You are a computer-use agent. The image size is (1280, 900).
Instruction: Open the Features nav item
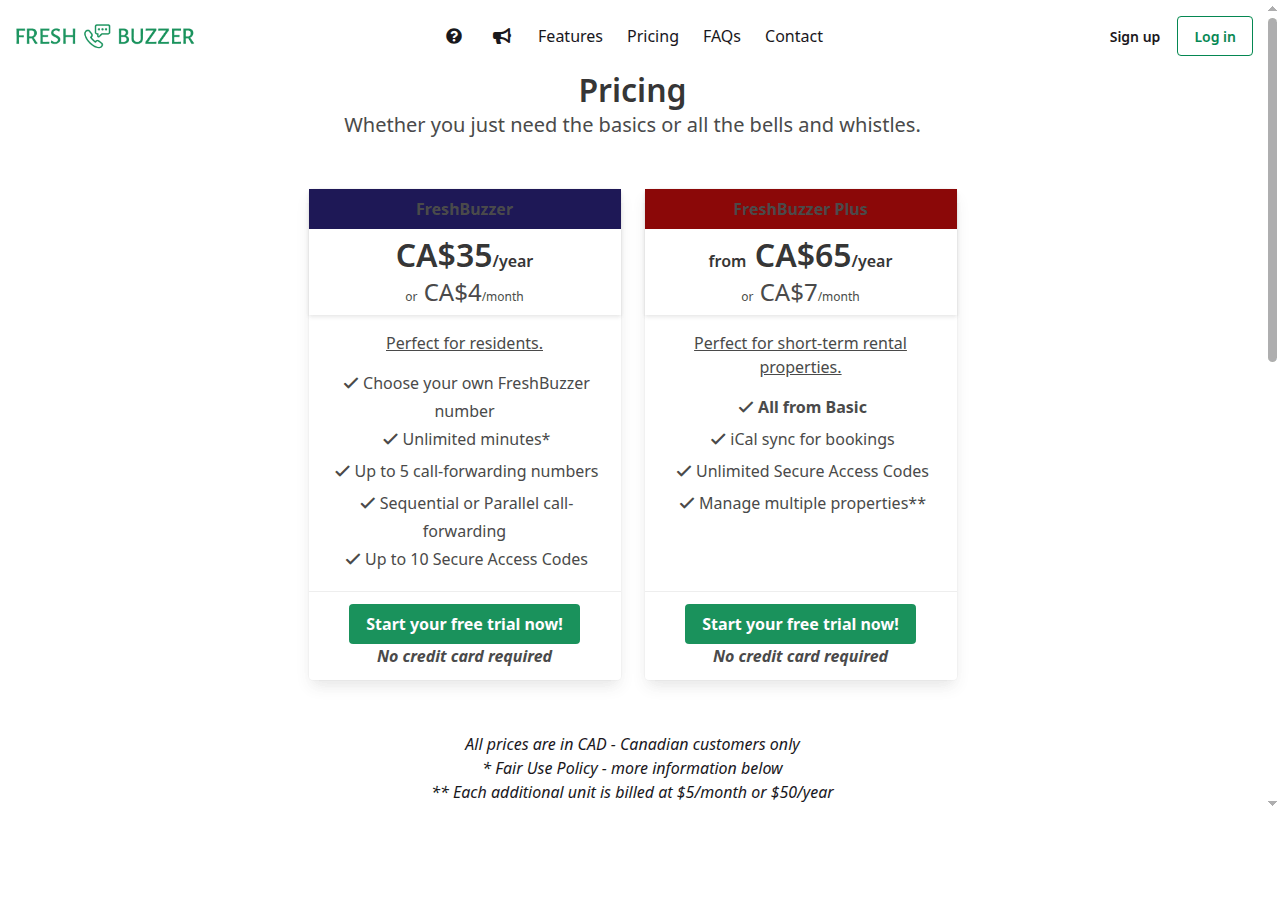click(x=570, y=36)
